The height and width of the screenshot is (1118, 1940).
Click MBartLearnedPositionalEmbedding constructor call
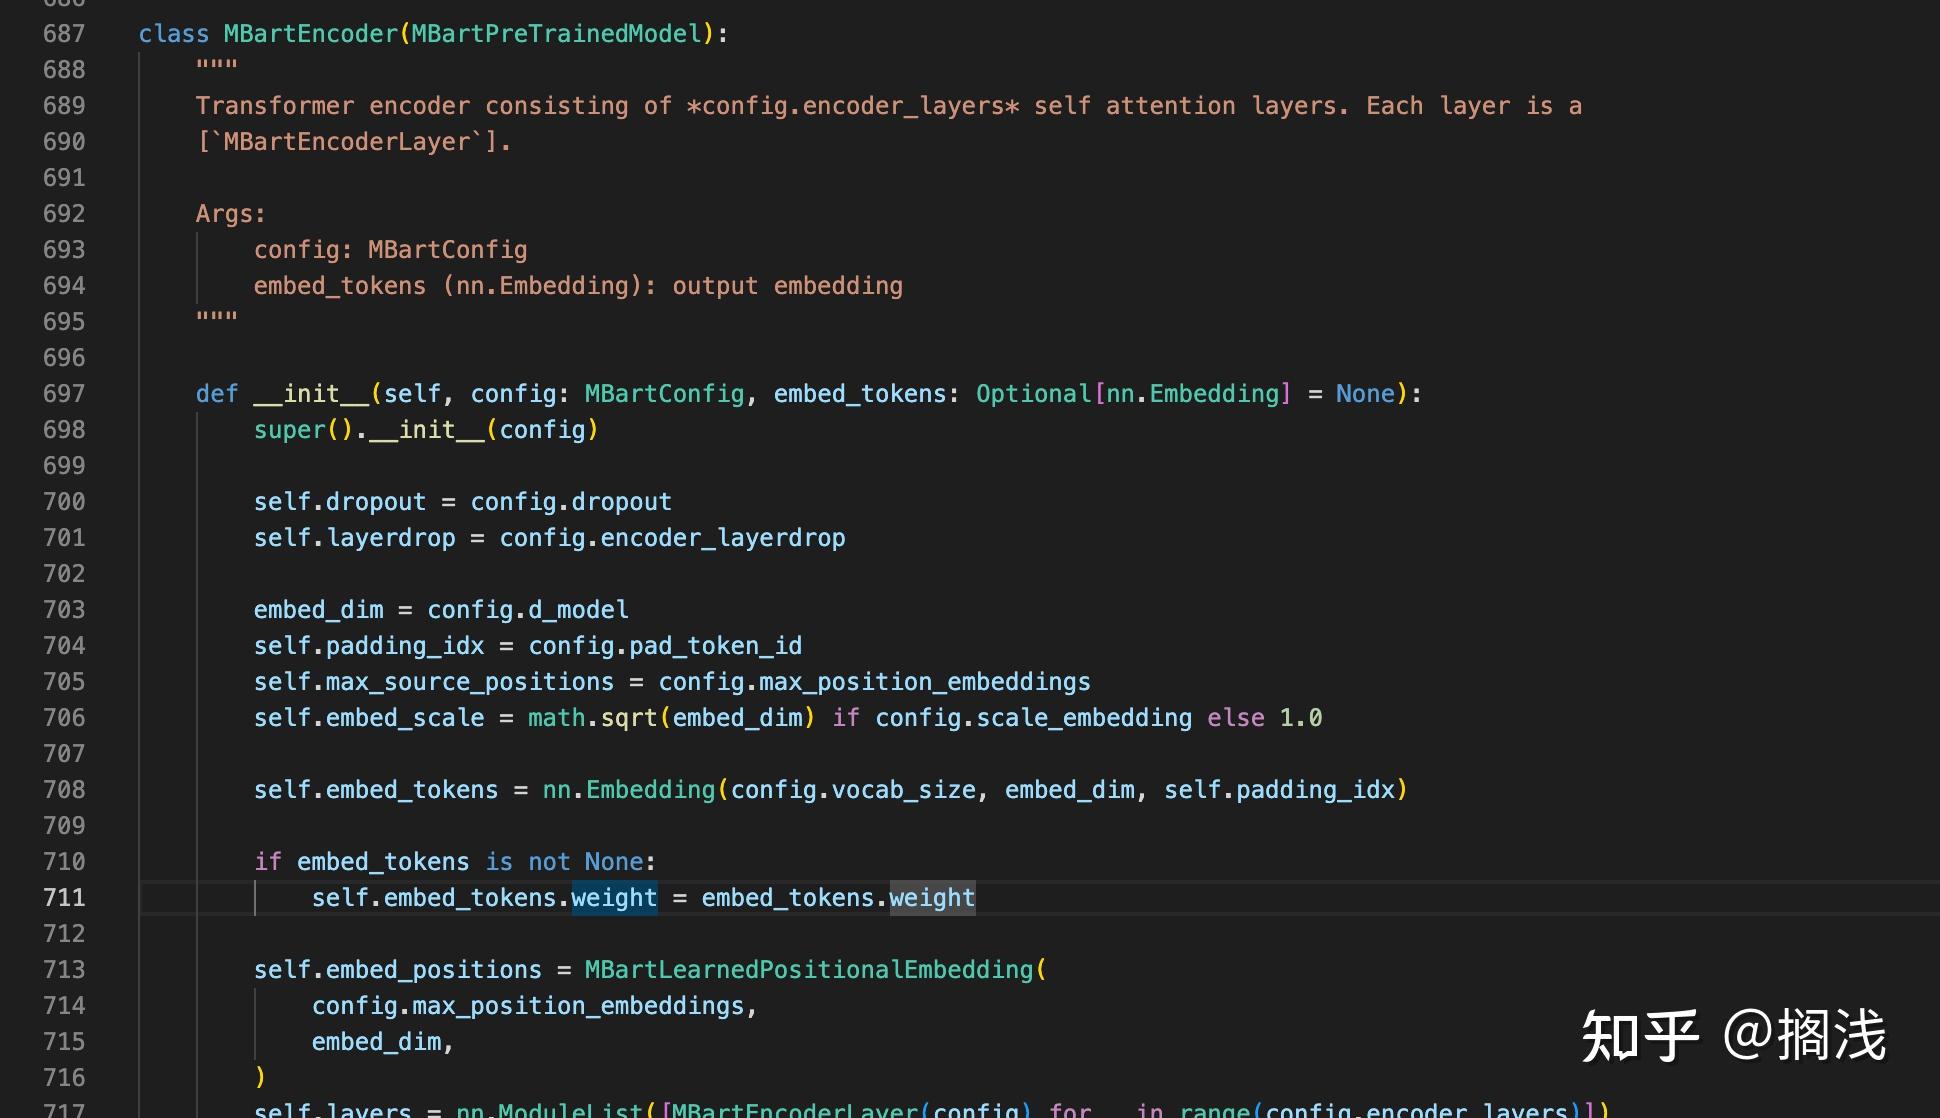tap(809, 969)
